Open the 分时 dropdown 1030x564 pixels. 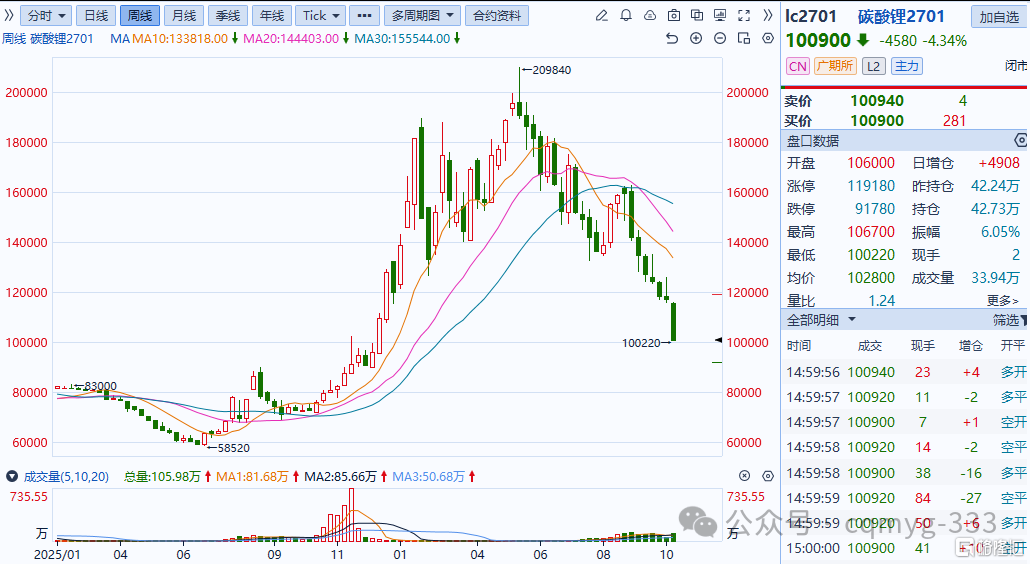[46, 16]
